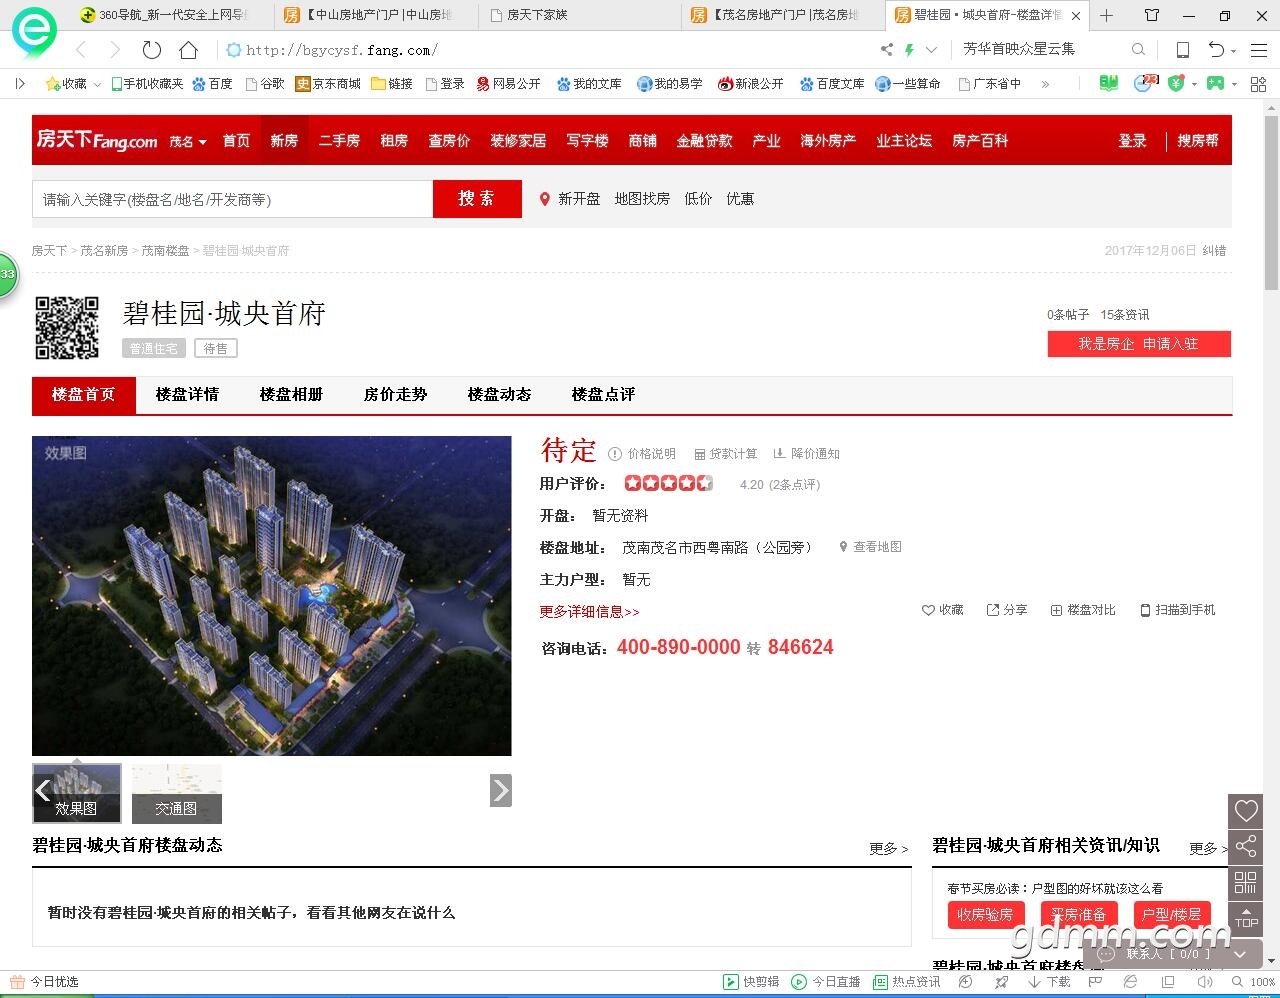Viewport: 1280px width, 998px height.
Task: Click the next image arrow in gallery
Action: tap(501, 790)
